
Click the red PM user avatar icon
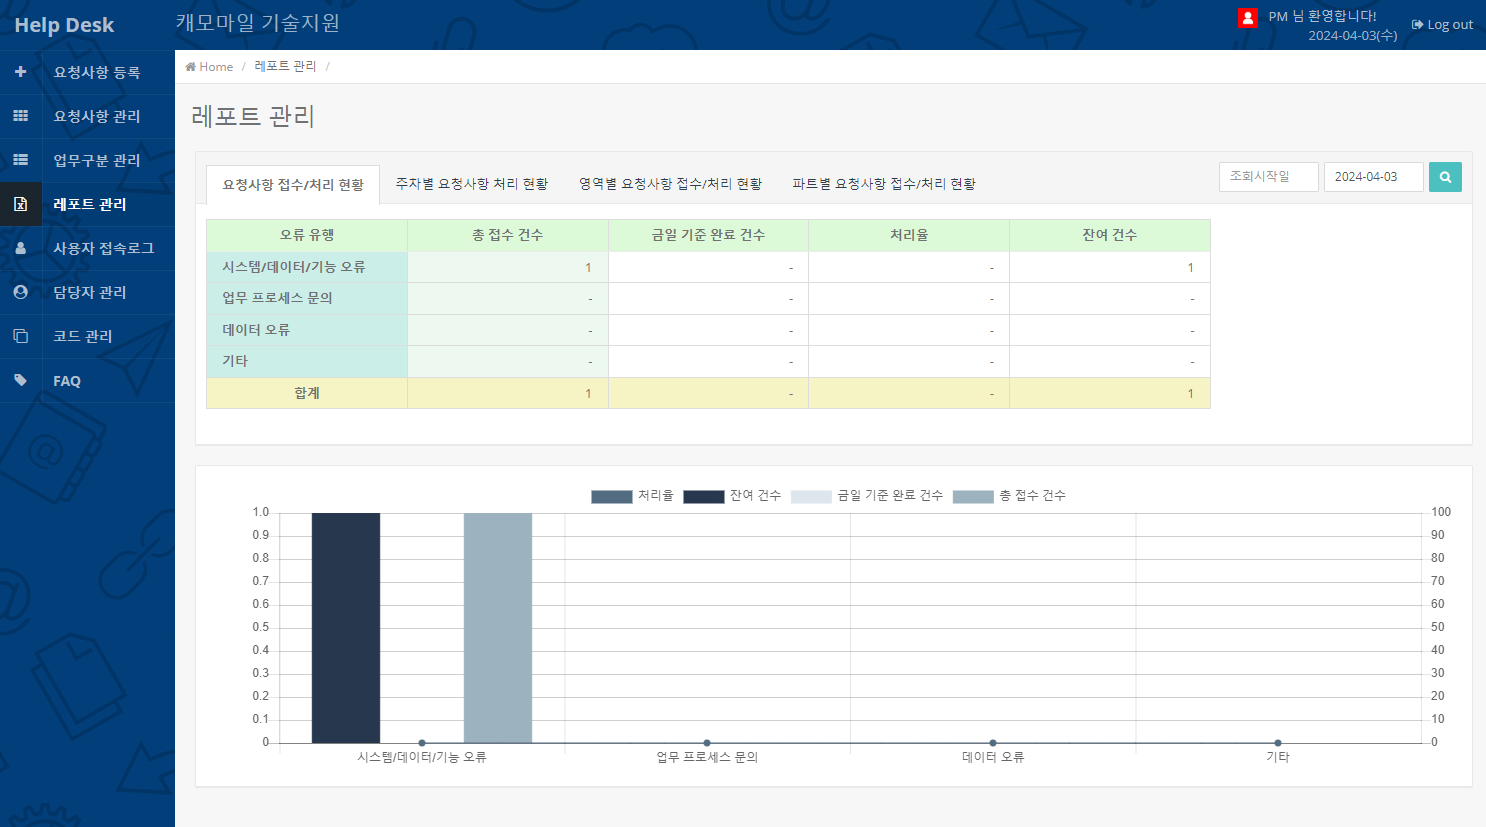tap(1247, 17)
